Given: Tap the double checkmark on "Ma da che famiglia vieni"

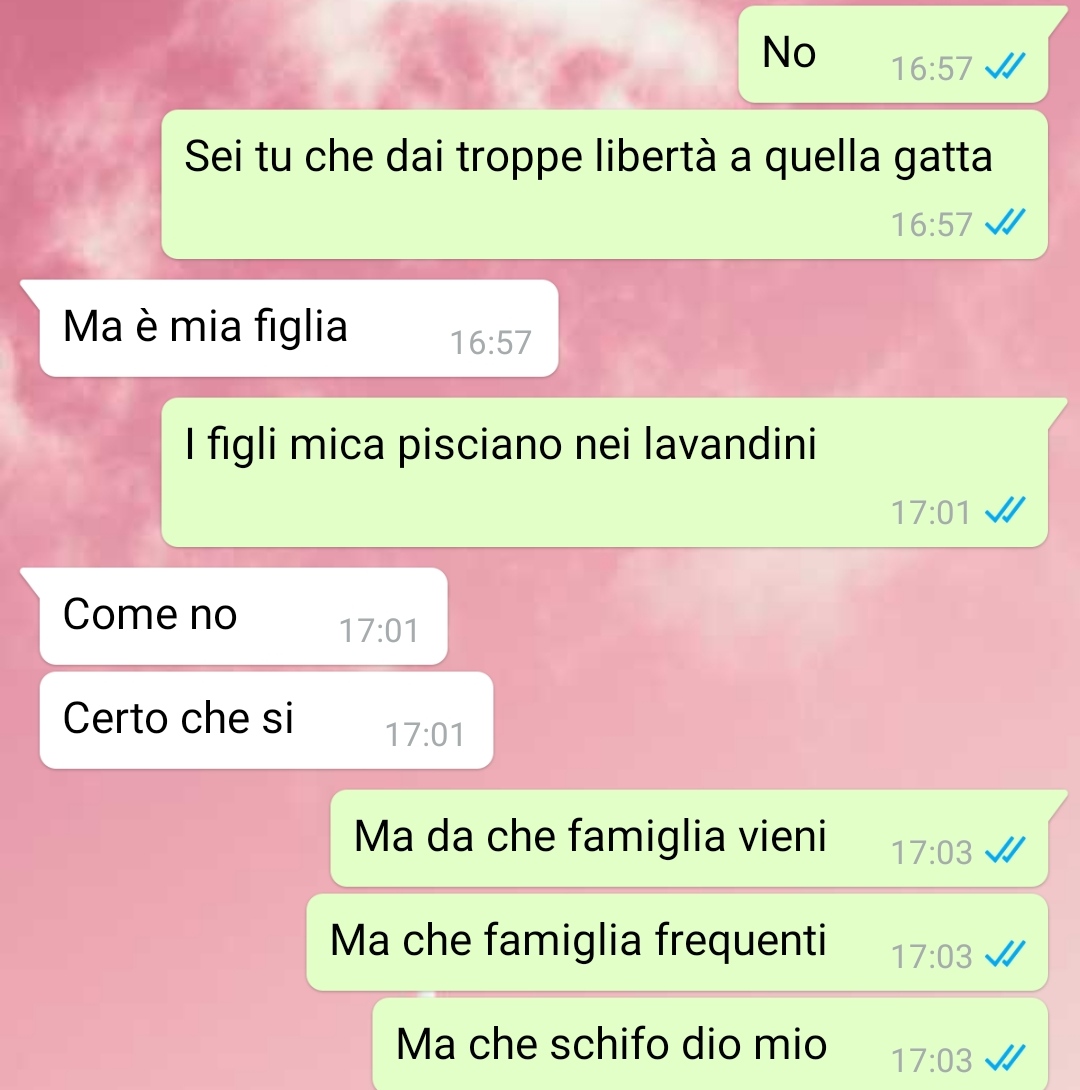Looking at the screenshot, I should click(1005, 851).
